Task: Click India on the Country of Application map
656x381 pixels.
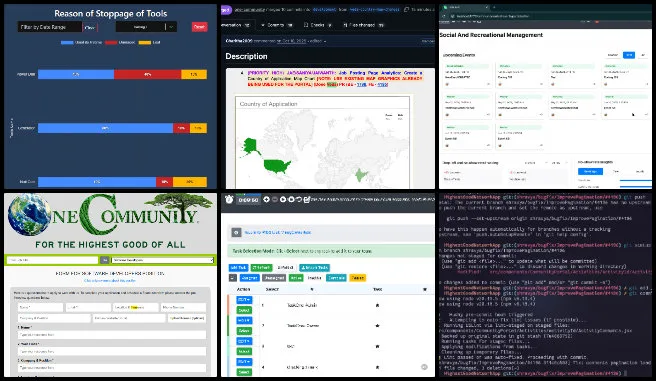Action: [361, 174]
